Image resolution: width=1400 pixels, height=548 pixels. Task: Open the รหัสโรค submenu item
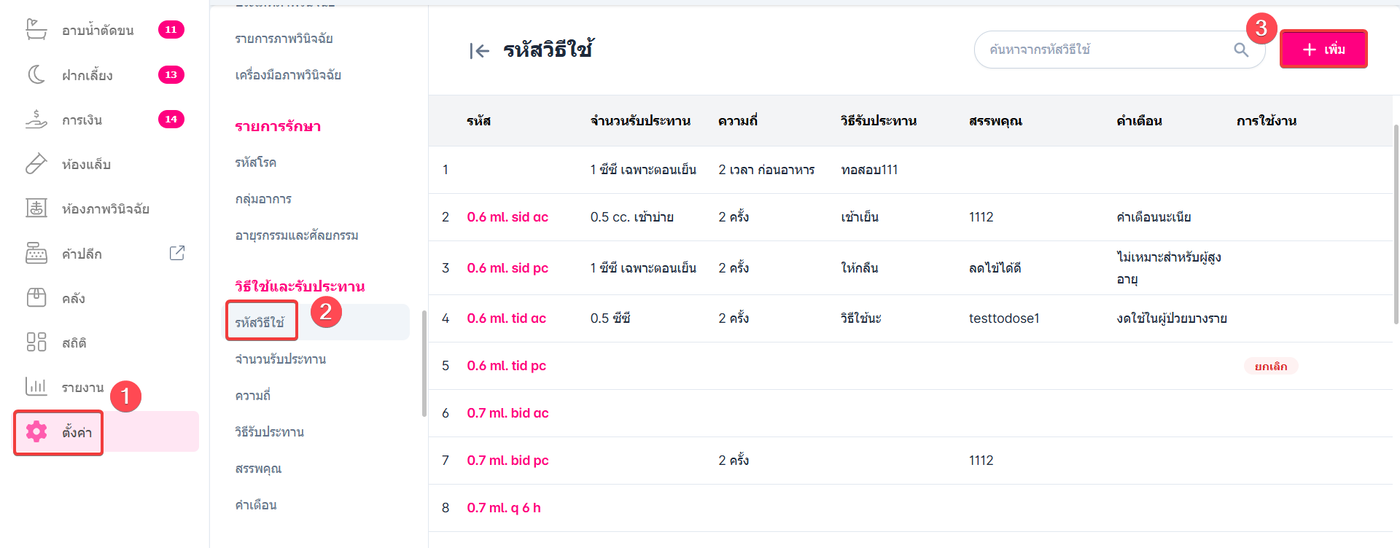point(257,162)
